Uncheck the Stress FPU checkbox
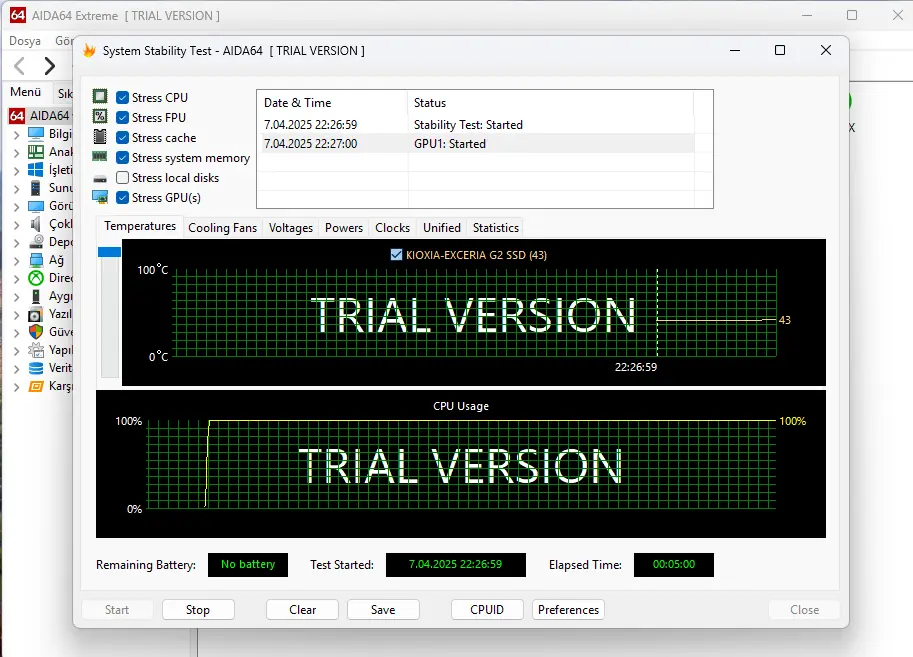This screenshot has height=657, width=913. pyautogui.click(x=122, y=118)
